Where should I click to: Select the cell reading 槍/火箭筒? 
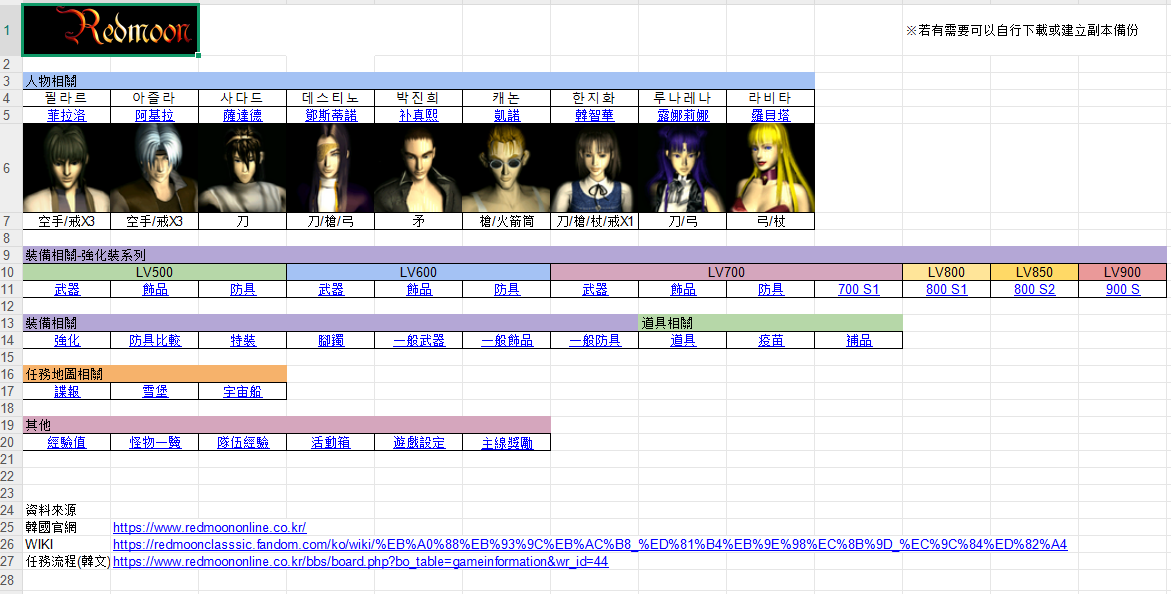(506, 221)
